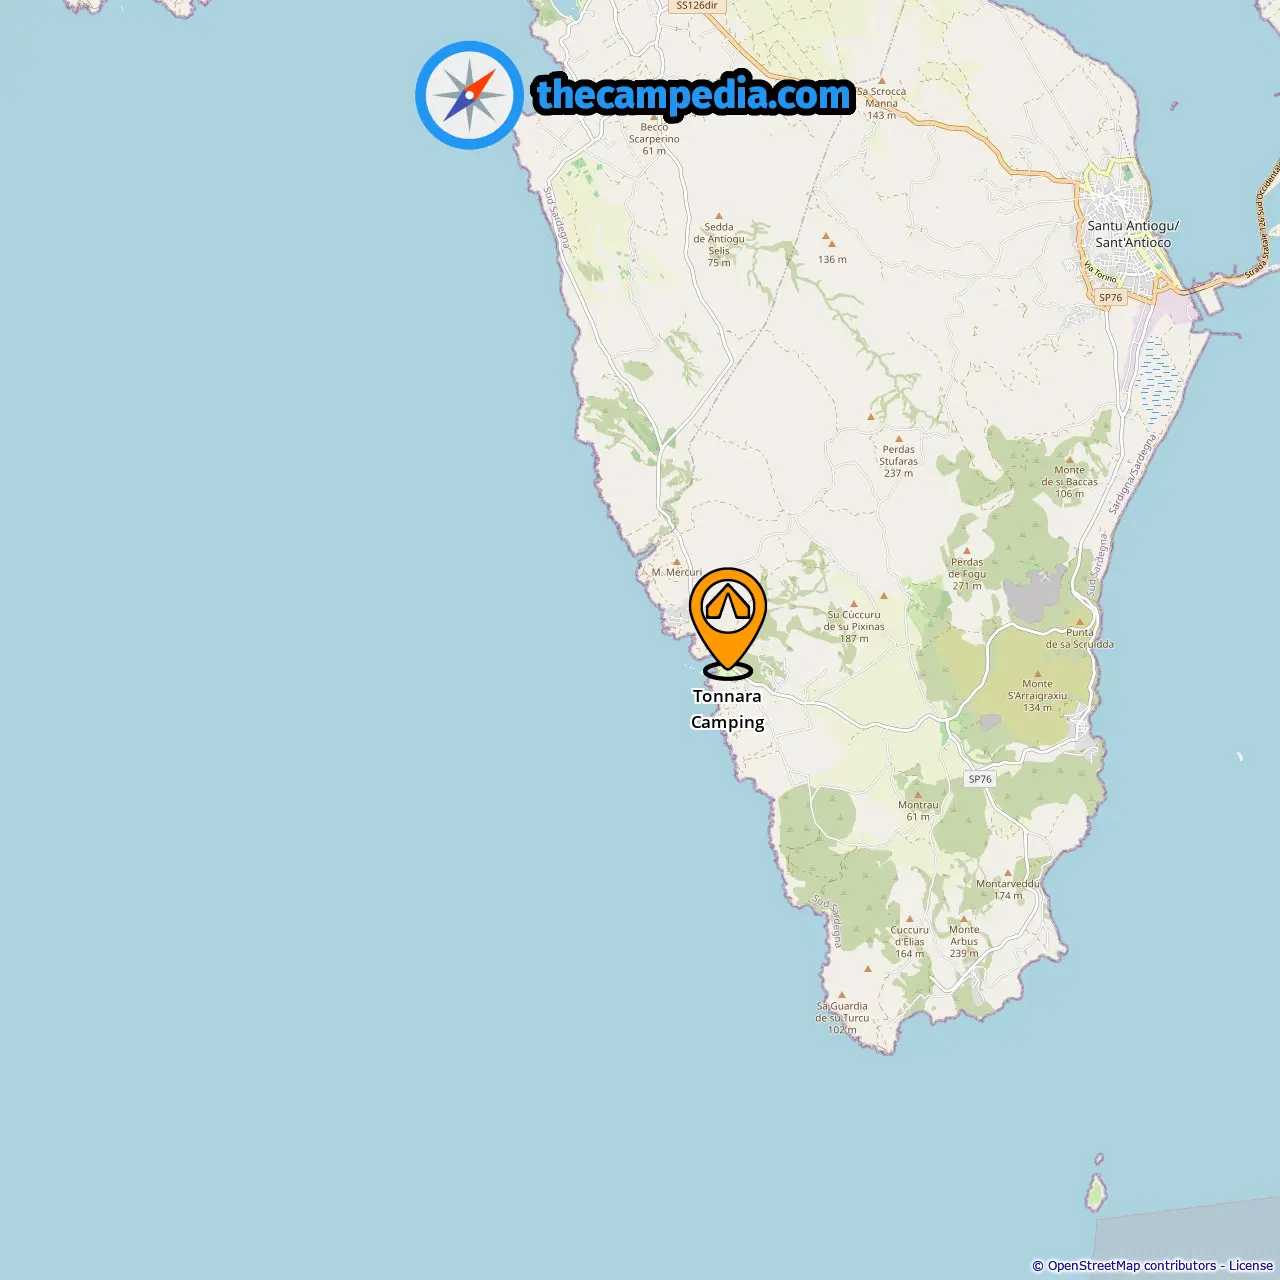Click the lower SP76 road shield
The height and width of the screenshot is (1280, 1280).
pyautogui.click(x=980, y=779)
